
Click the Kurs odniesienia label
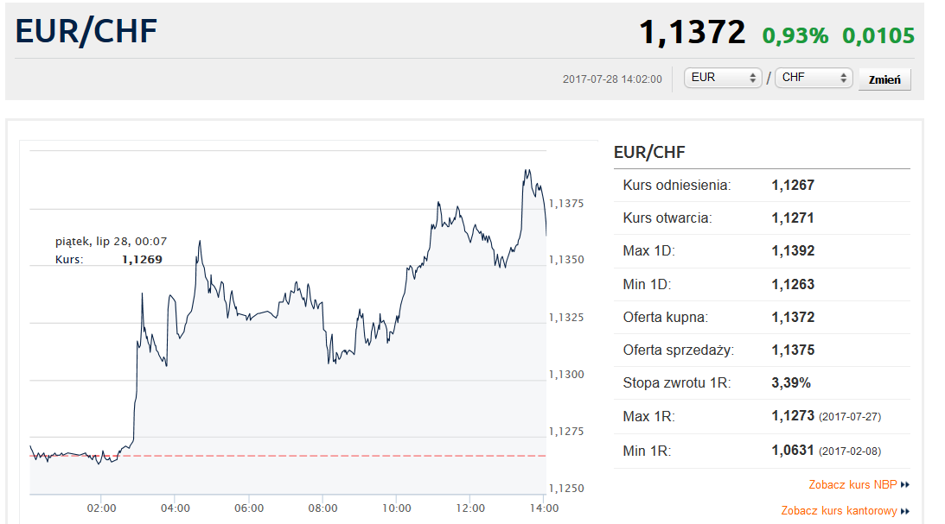pyautogui.click(x=677, y=185)
